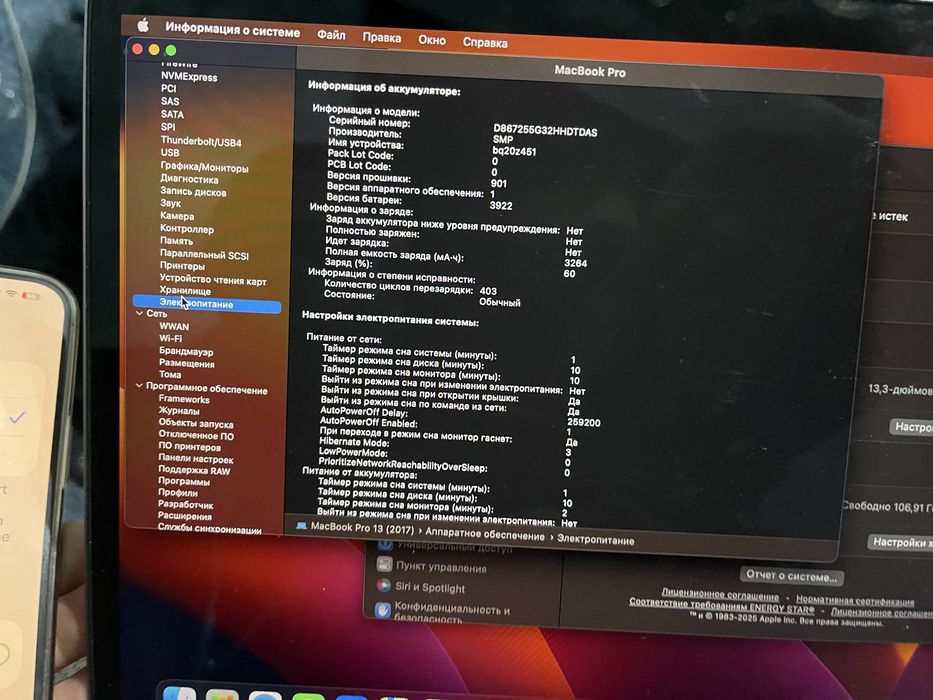
Task: Select ПО принтеров in the sidebar
Action: pos(189,447)
